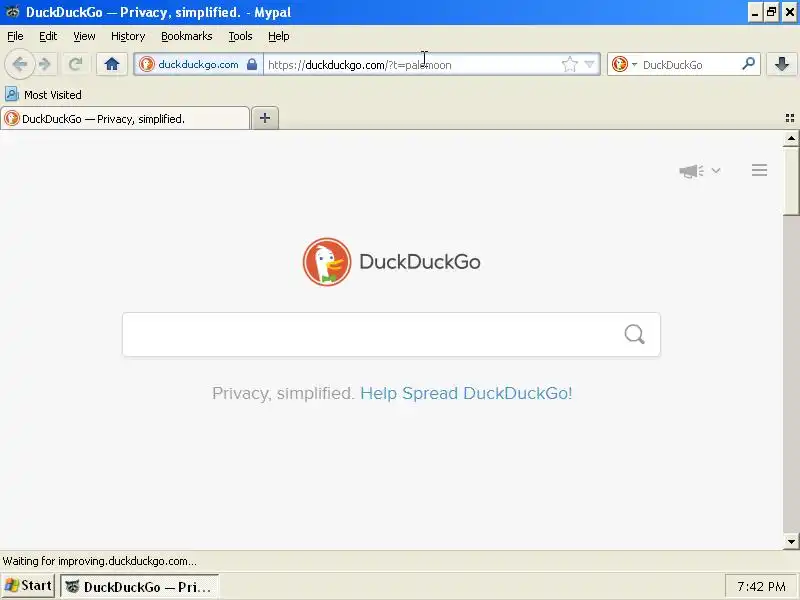800x600 pixels.
Task: Open the Edit menu
Action: pos(48,36)
